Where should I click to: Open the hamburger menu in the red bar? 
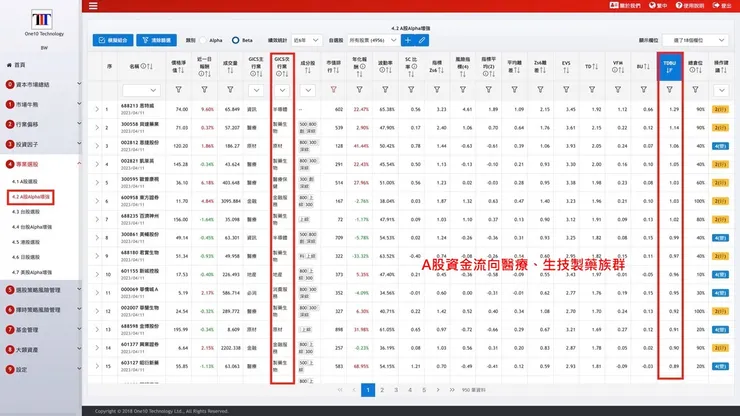click(93, 6)
